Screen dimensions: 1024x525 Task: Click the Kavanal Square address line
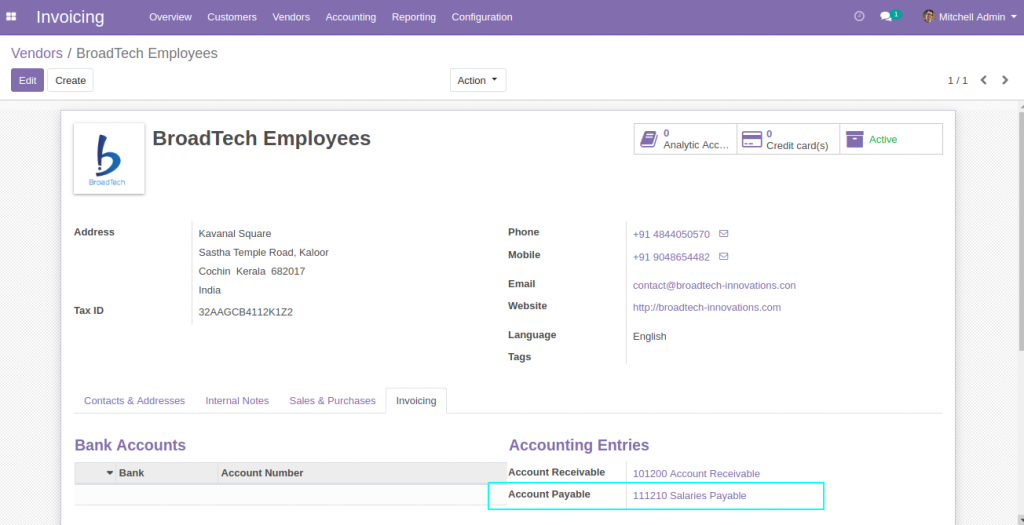(235, 233)
